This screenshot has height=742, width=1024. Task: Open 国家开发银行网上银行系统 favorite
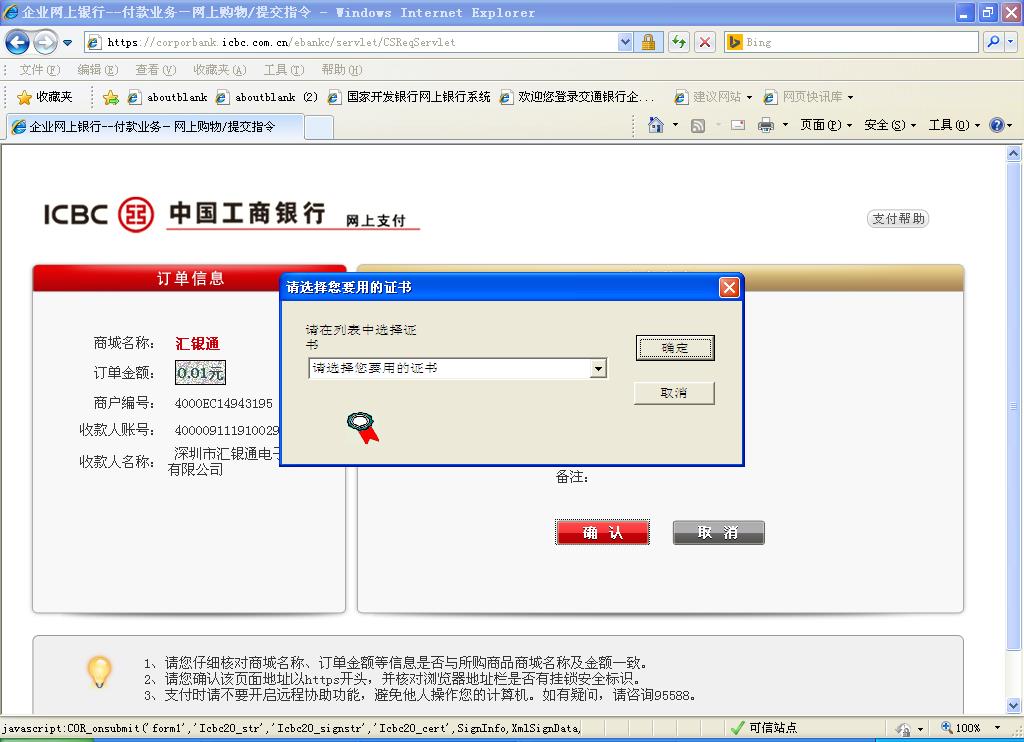click(x=409, y=97)
